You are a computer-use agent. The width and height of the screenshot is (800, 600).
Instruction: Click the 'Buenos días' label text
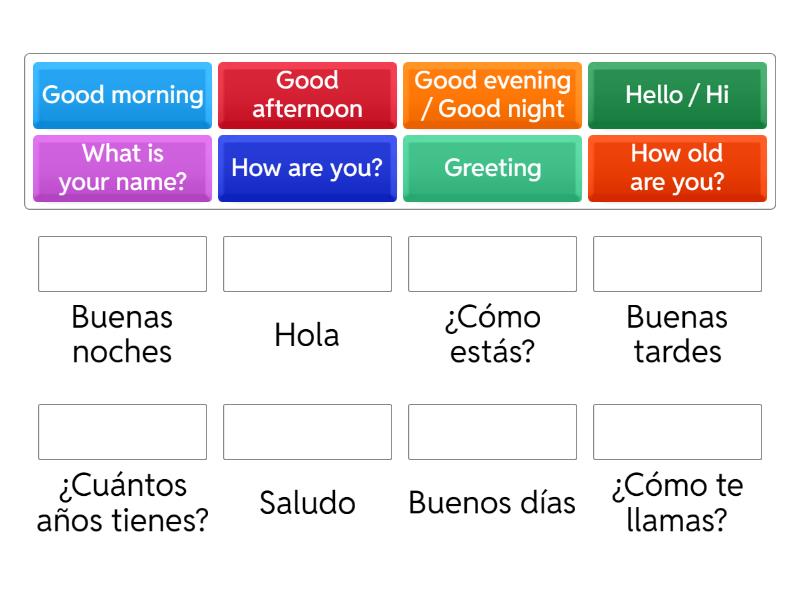(x=492, y=503)
